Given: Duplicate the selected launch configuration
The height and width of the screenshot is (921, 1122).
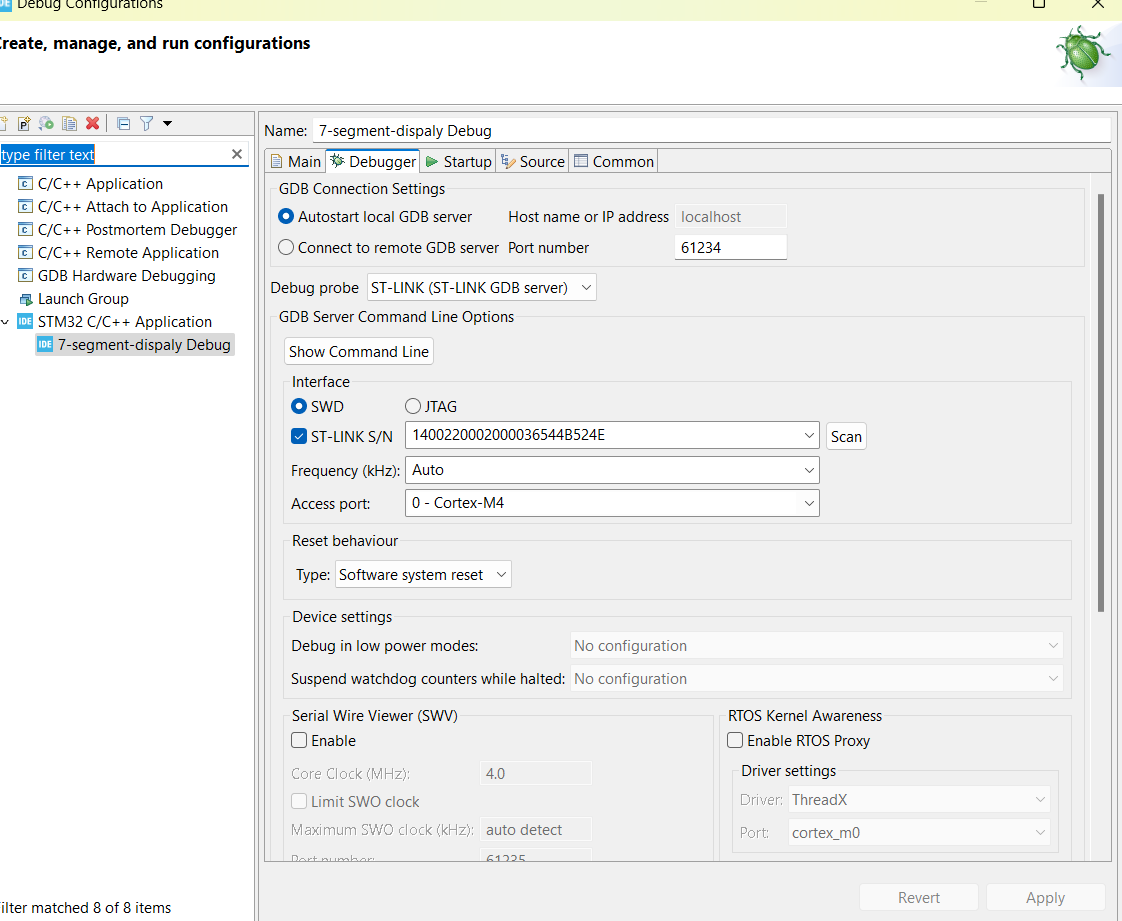Looking at the screenshot, I should [69, 123].
